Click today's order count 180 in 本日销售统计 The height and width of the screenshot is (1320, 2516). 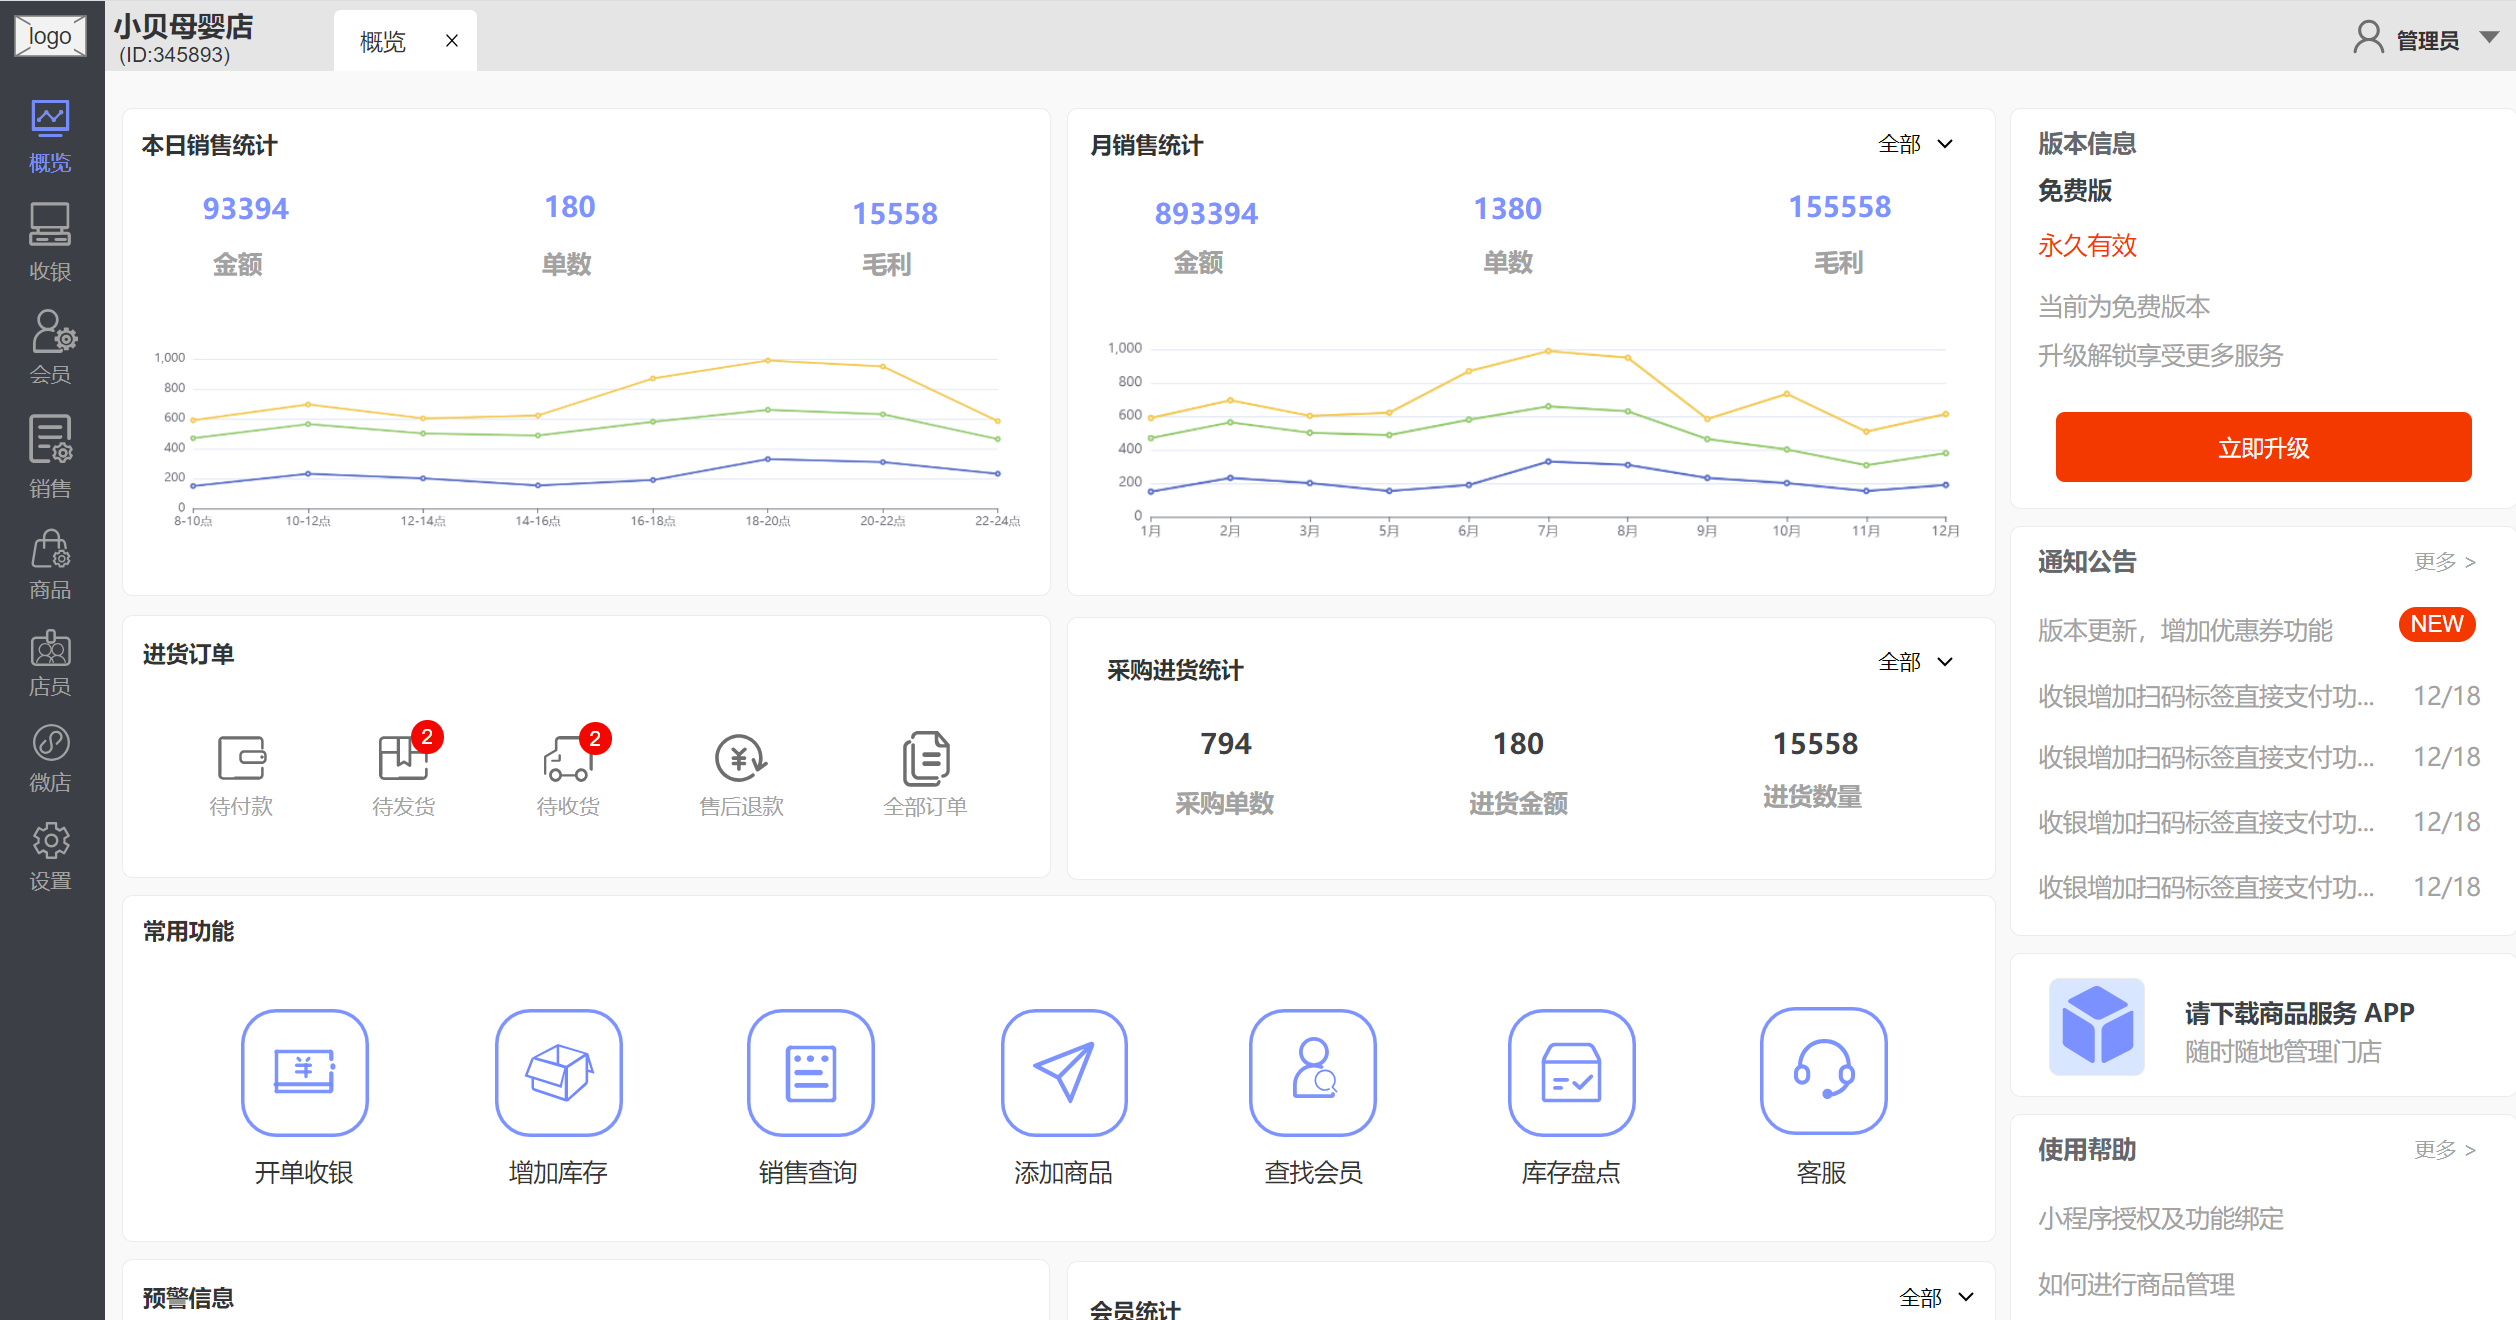570,206
